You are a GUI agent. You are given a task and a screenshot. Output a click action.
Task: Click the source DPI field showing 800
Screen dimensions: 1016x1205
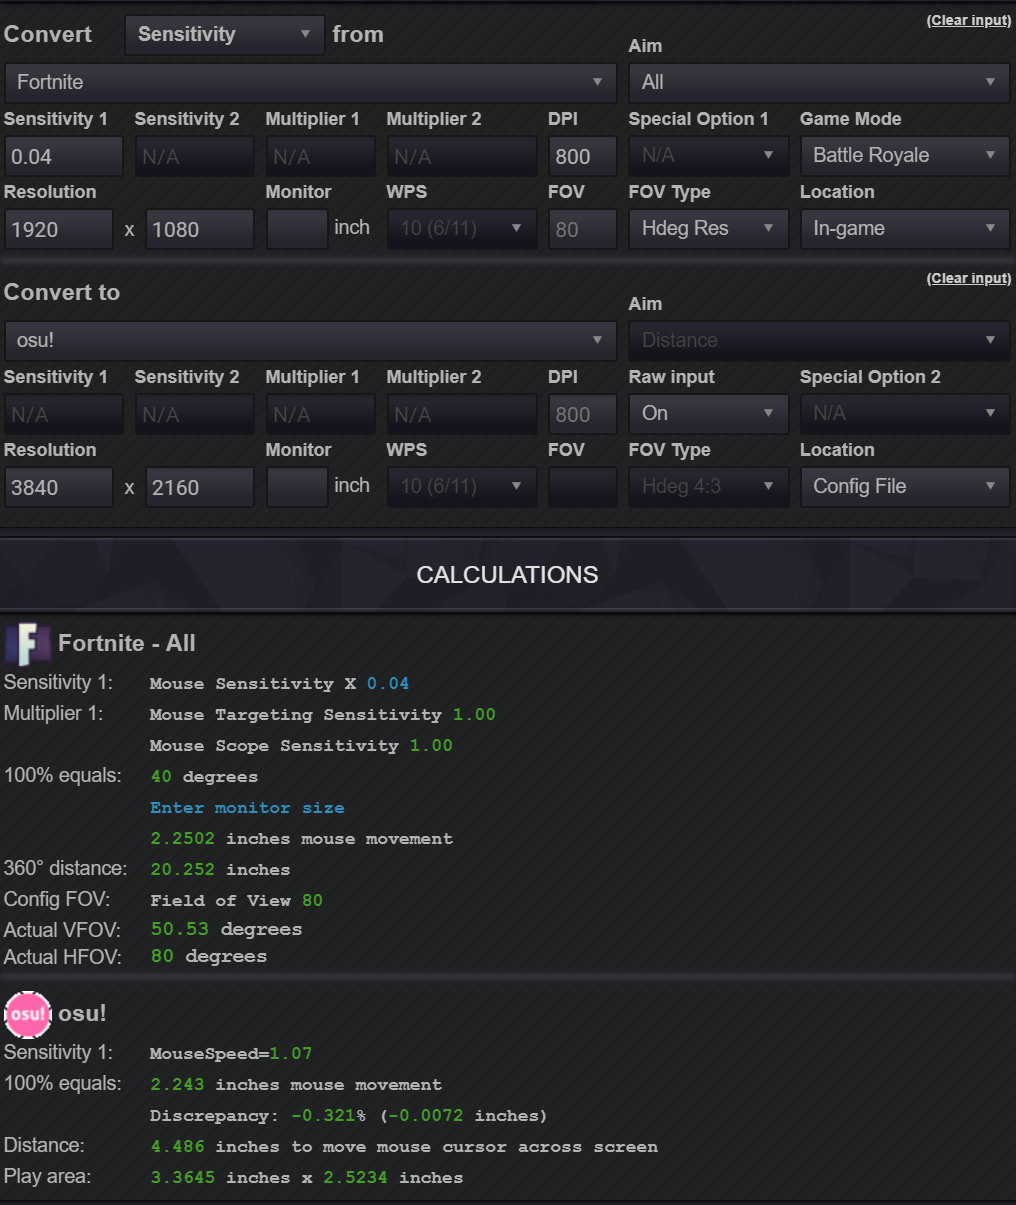pyautogui.click(x=582, y=157)
